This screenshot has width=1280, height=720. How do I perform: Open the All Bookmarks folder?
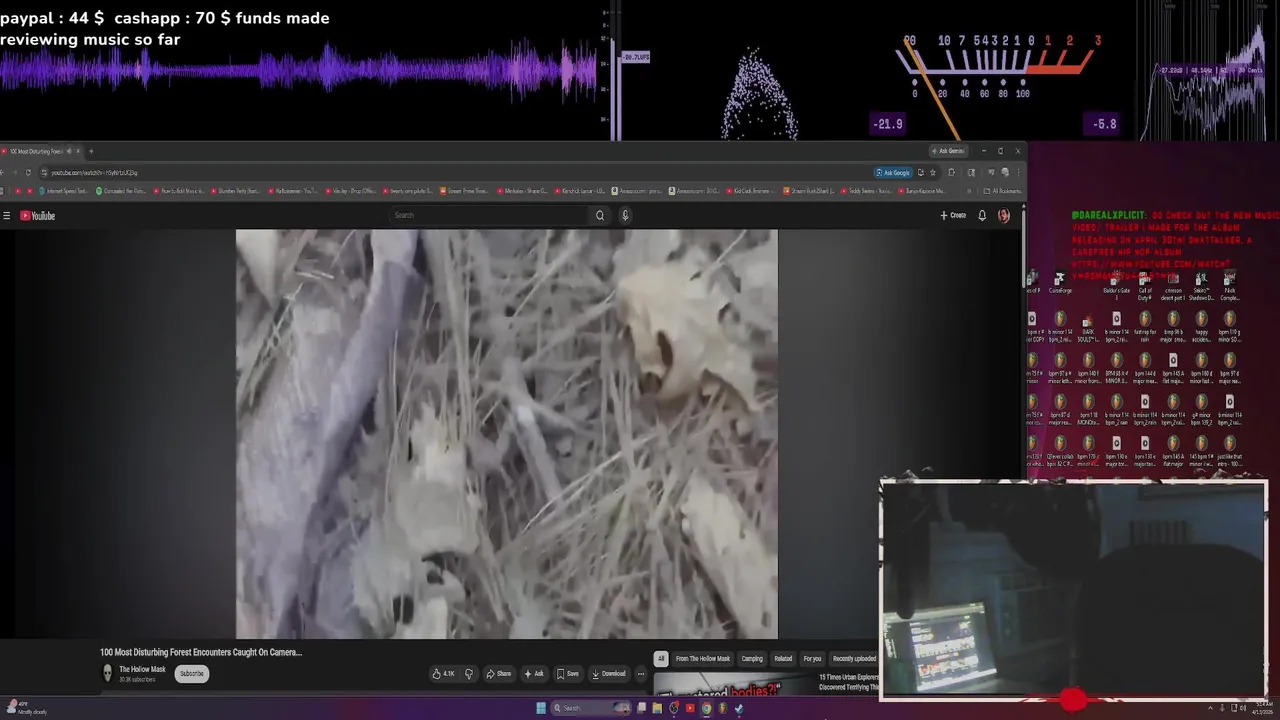[x=1003, y=191]
